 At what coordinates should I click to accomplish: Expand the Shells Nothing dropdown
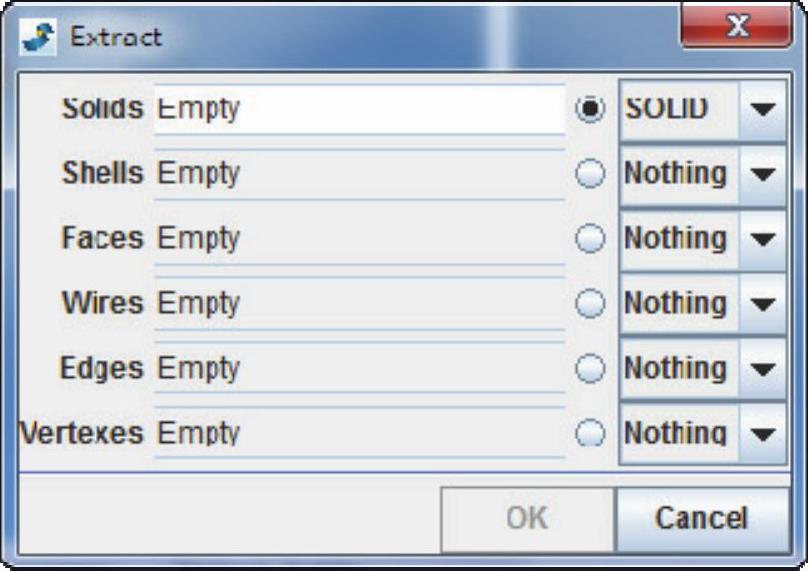click(763, 174)
